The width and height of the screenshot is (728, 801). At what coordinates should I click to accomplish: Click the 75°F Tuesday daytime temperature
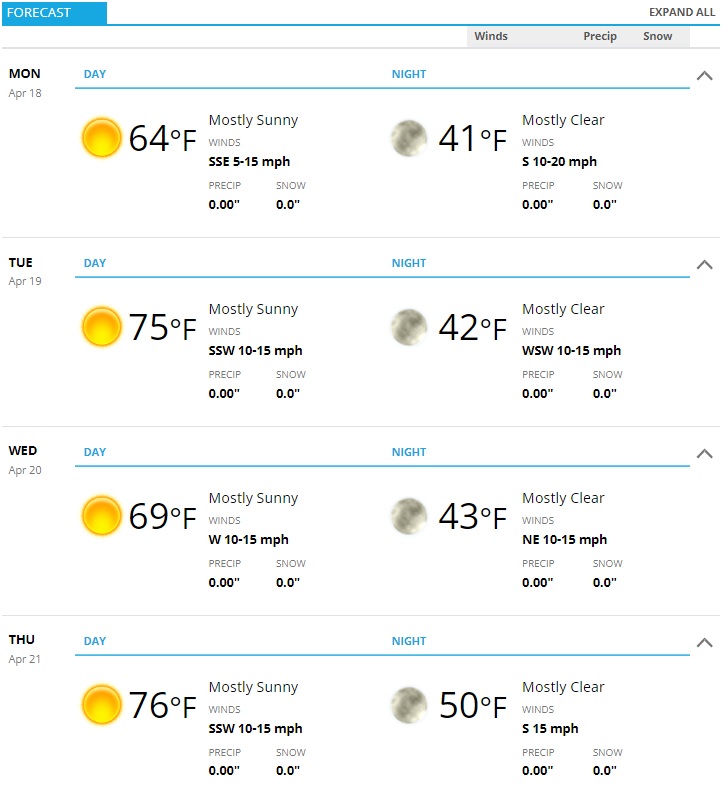click(162, 327)
